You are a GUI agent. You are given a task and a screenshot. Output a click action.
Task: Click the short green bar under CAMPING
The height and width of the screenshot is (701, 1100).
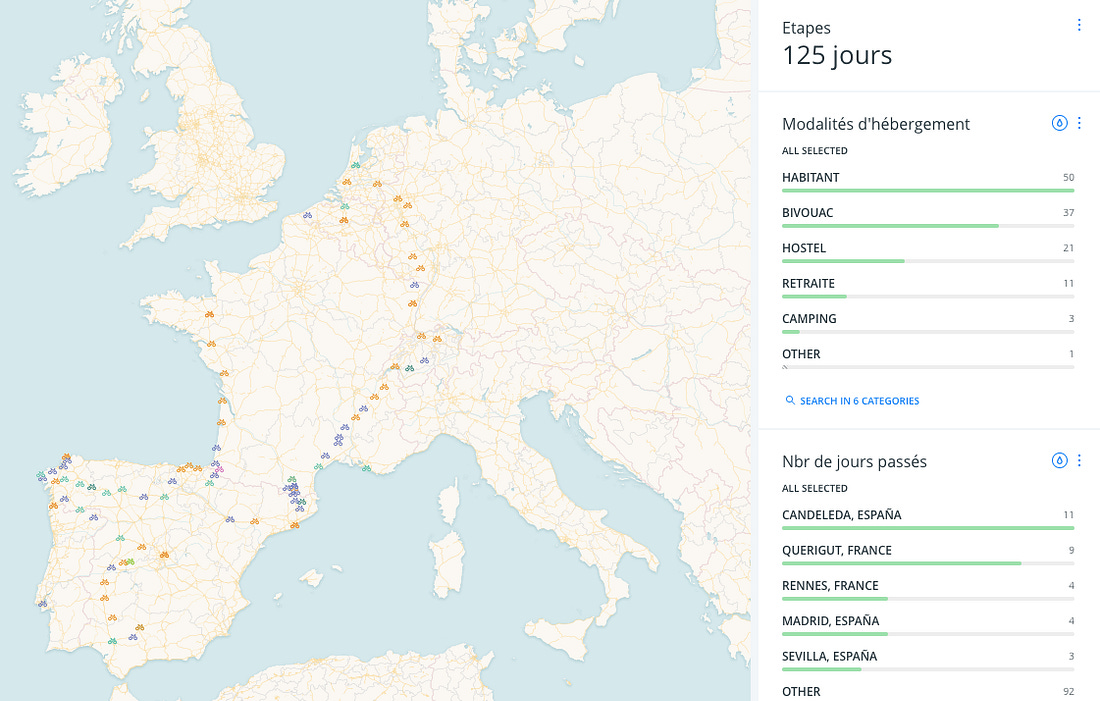(x=791, y=332)
